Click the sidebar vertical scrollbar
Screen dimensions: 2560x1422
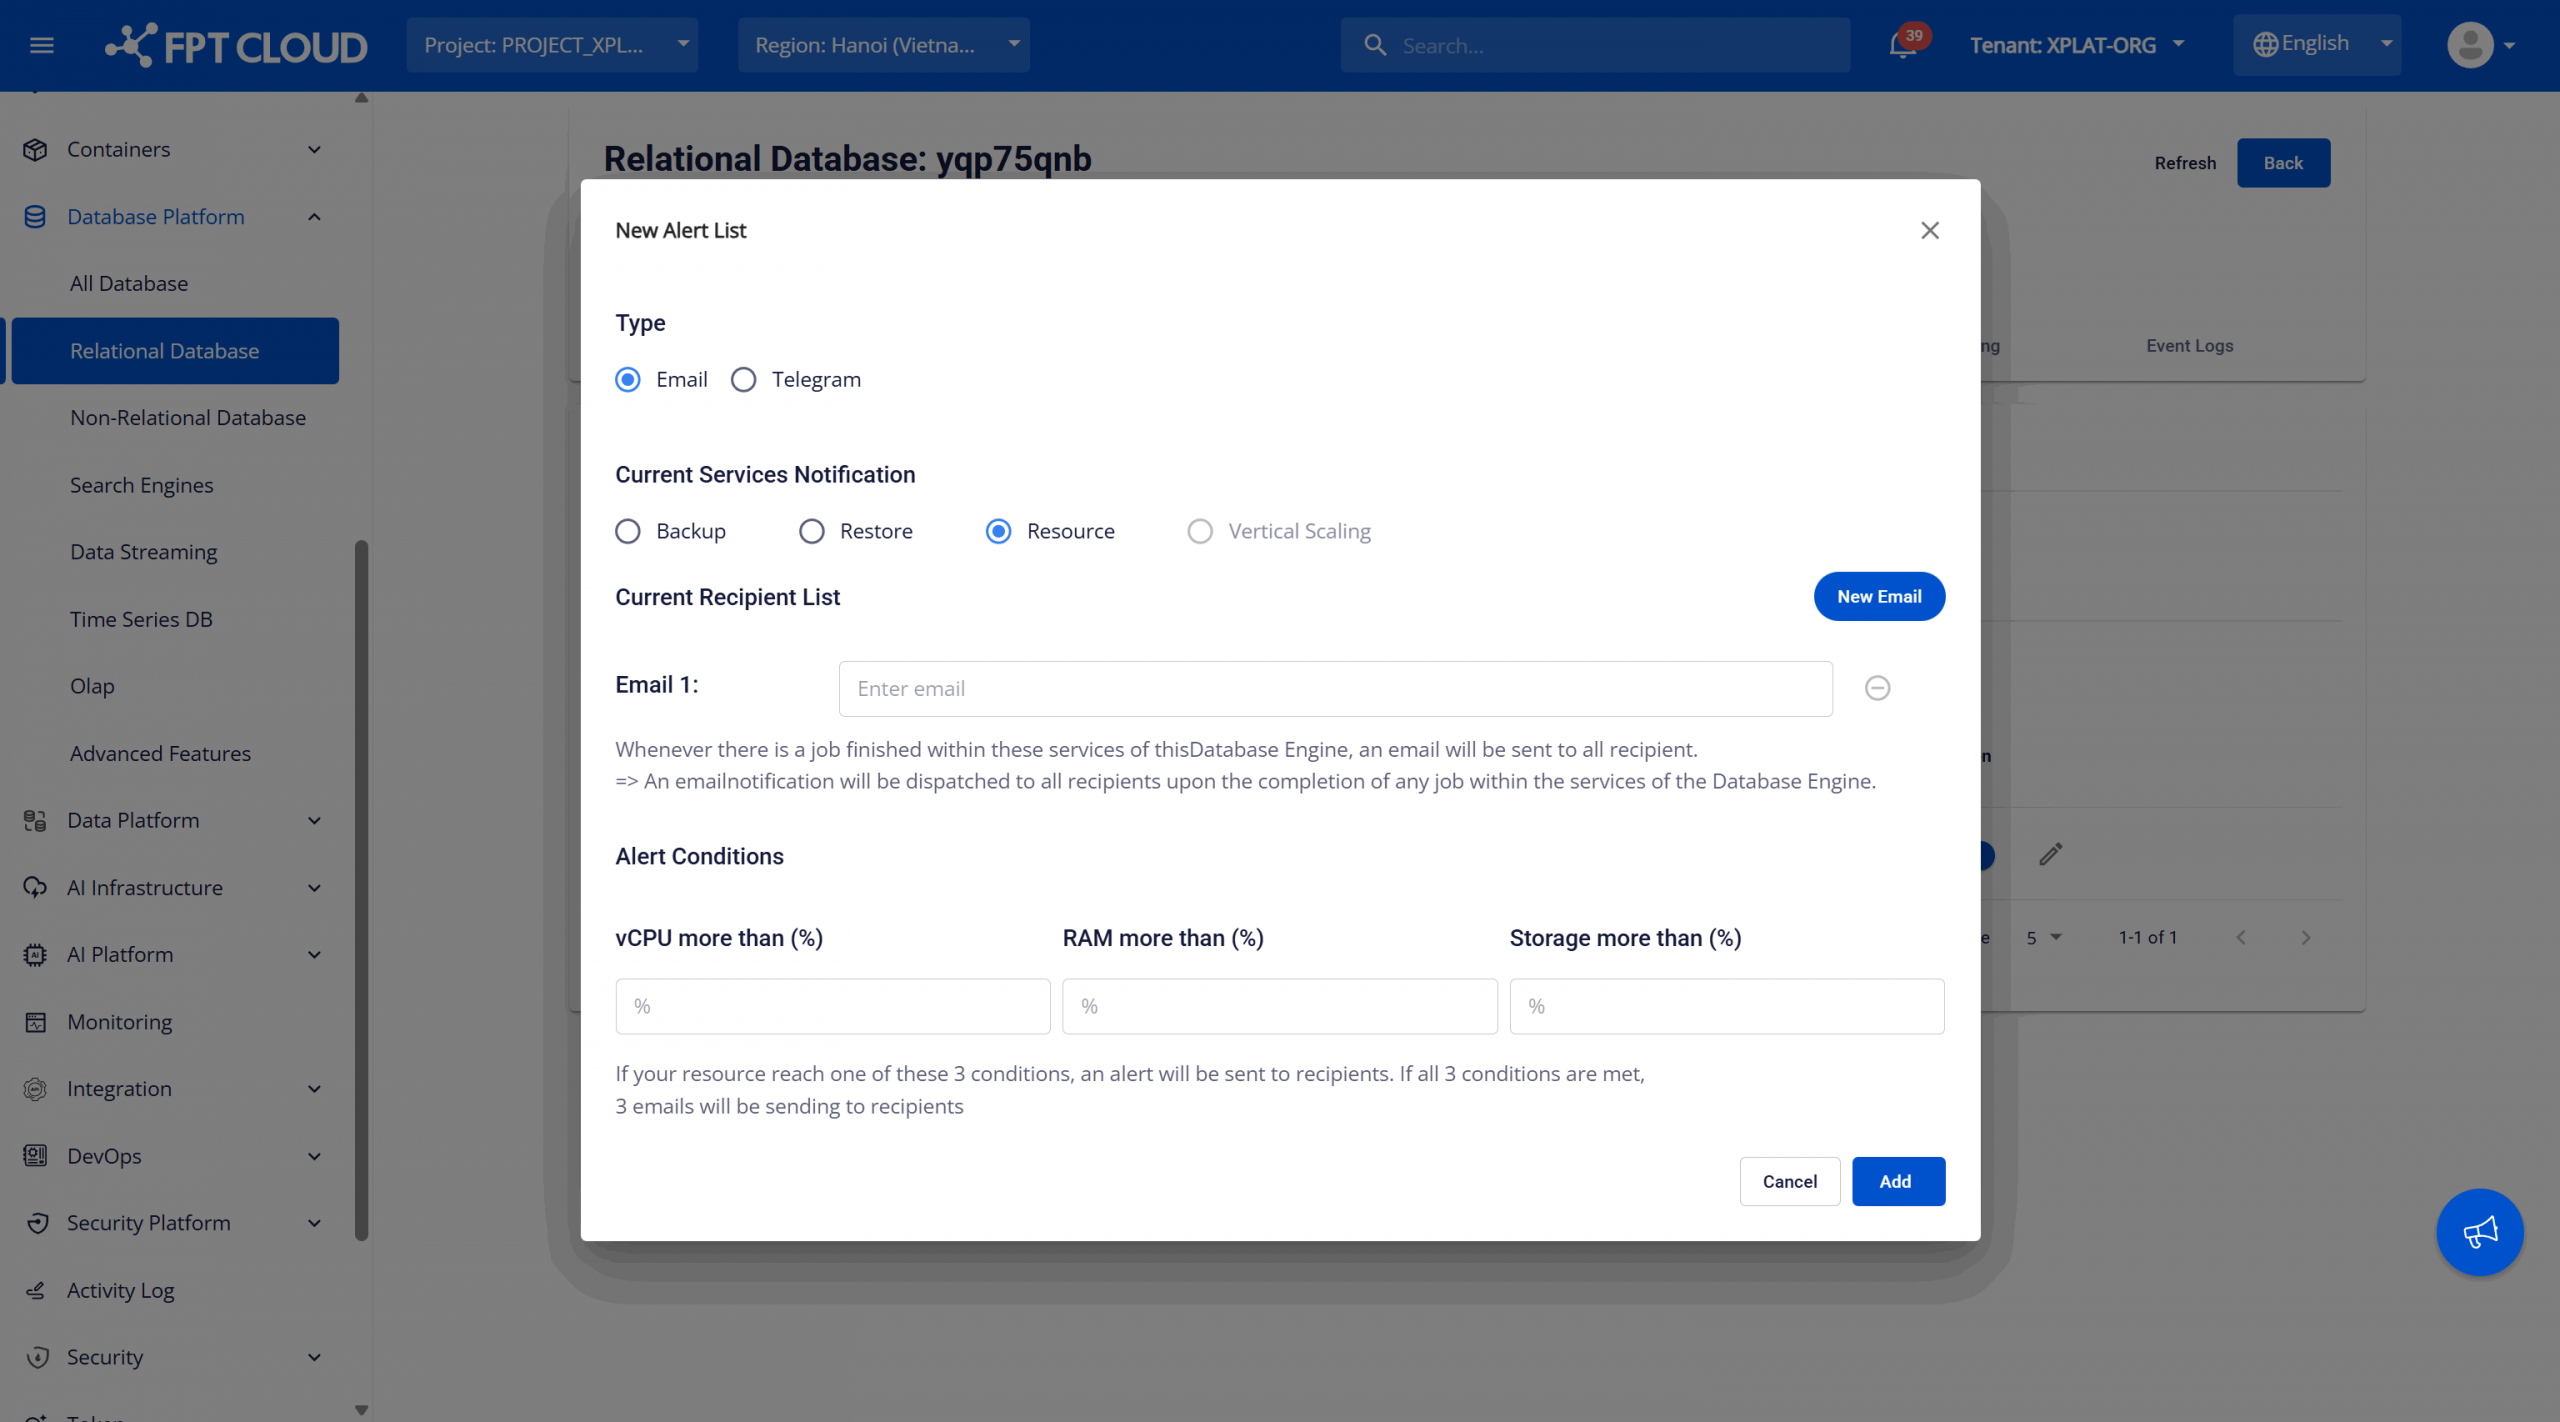pyautogui.click(x=361, y=890)
